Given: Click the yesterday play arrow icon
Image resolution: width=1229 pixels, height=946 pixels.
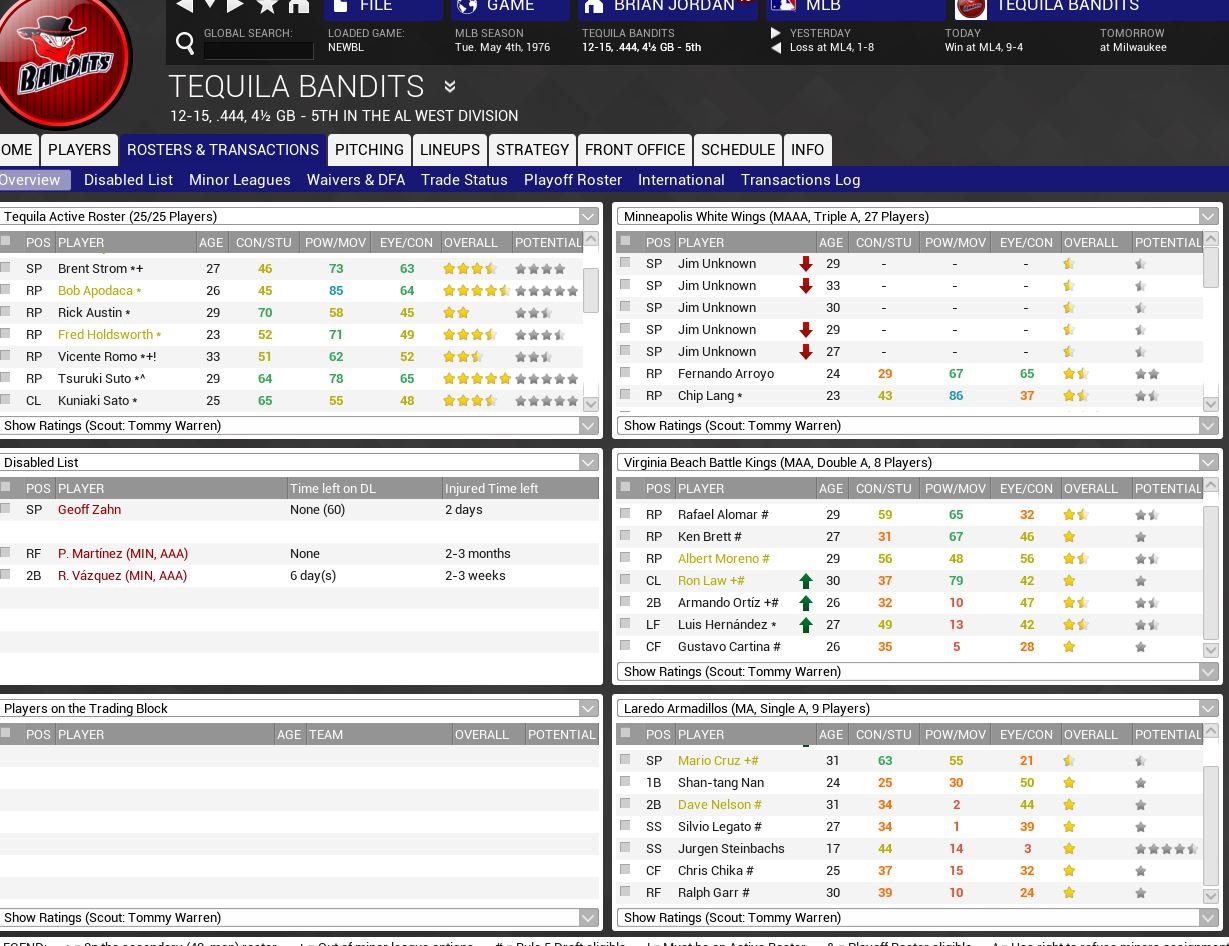Looking at the screenshot, I should tap(776, 33).
